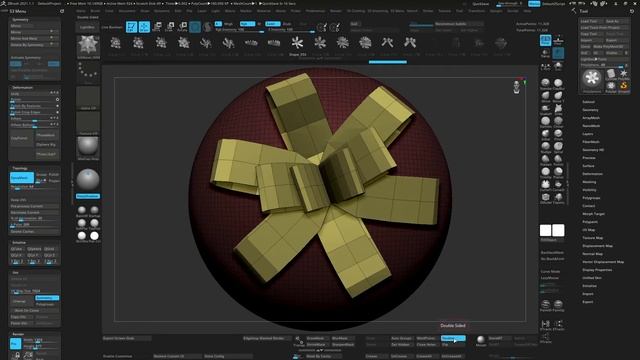Toggle L.Sym local symmetry icon
Viewport: 640px width, 360px height.
click(545, 66)
